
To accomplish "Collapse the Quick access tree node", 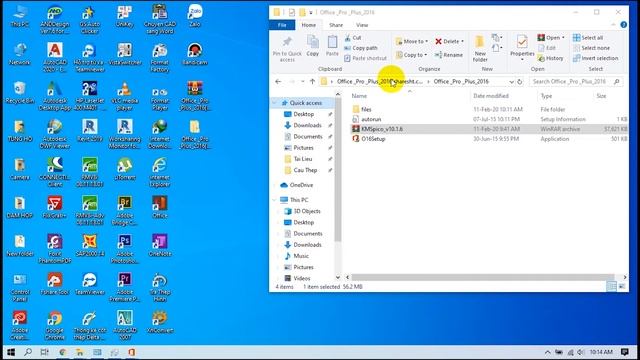I will (x=275, y=103).
